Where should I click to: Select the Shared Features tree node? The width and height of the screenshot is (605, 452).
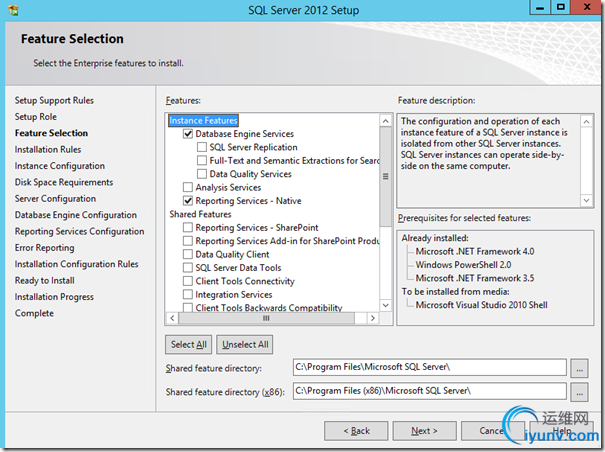point(200,214)
